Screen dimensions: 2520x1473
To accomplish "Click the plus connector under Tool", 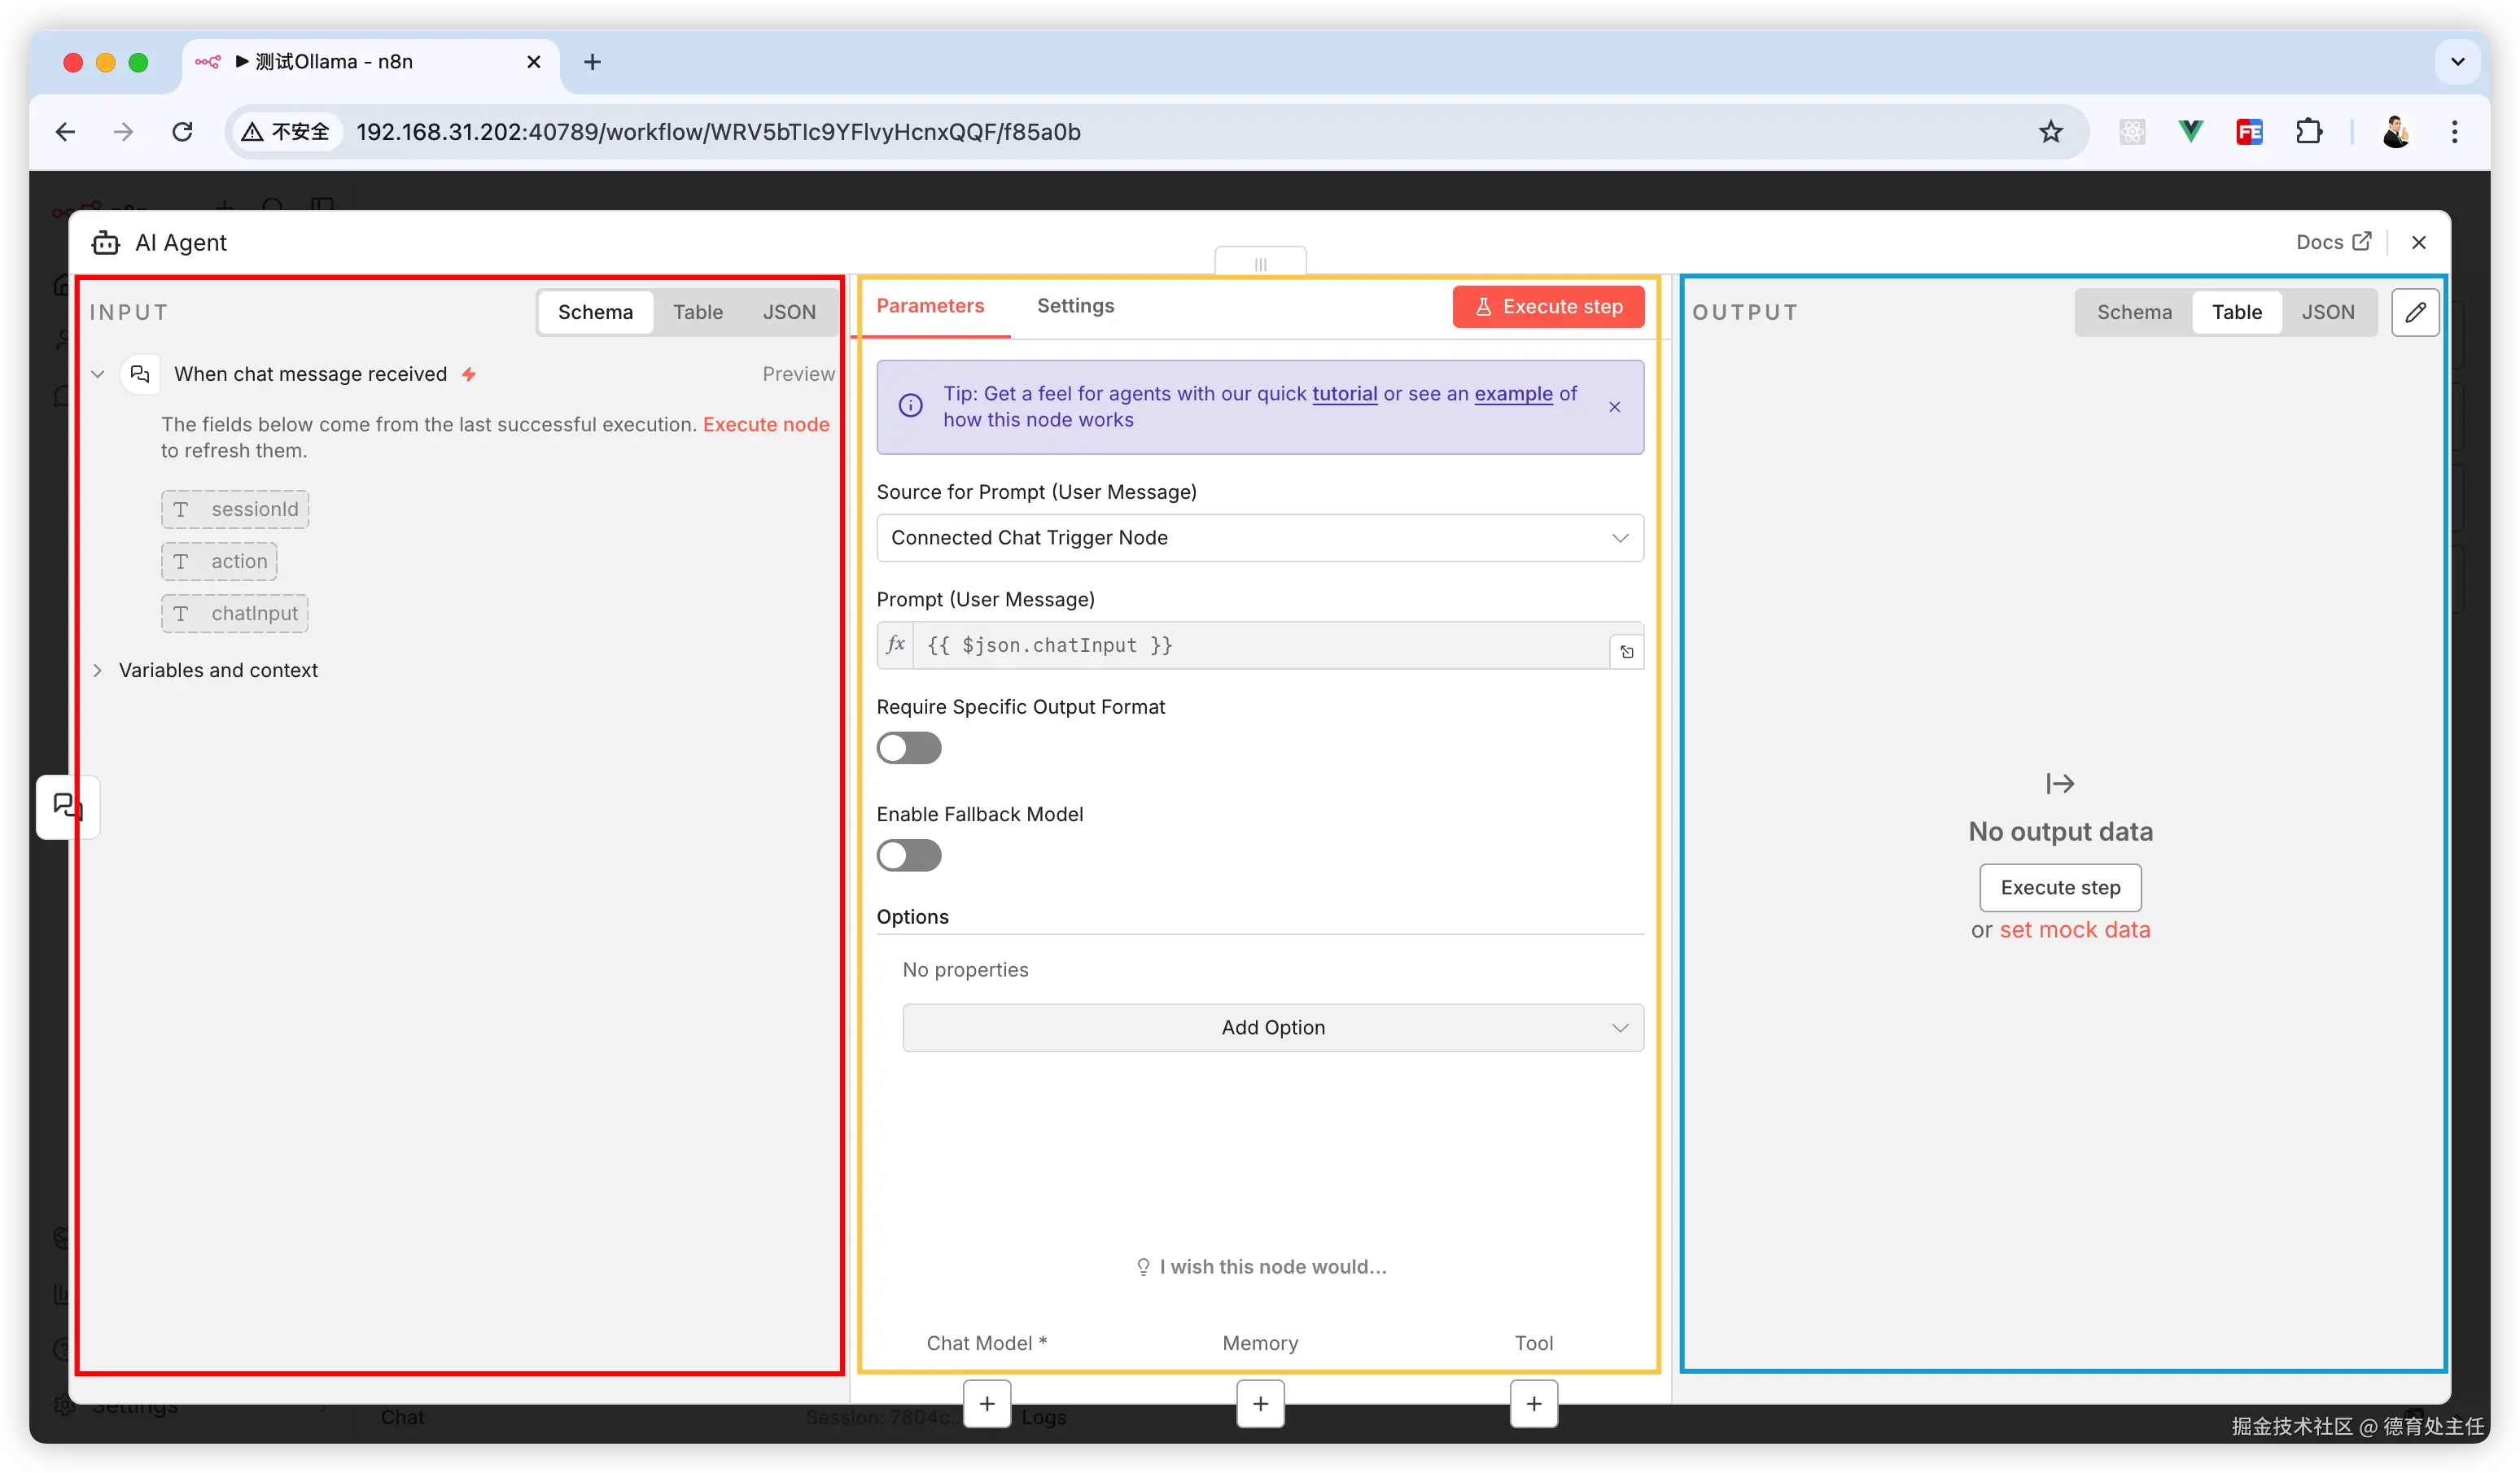I will click(x=1533, y=1404).
